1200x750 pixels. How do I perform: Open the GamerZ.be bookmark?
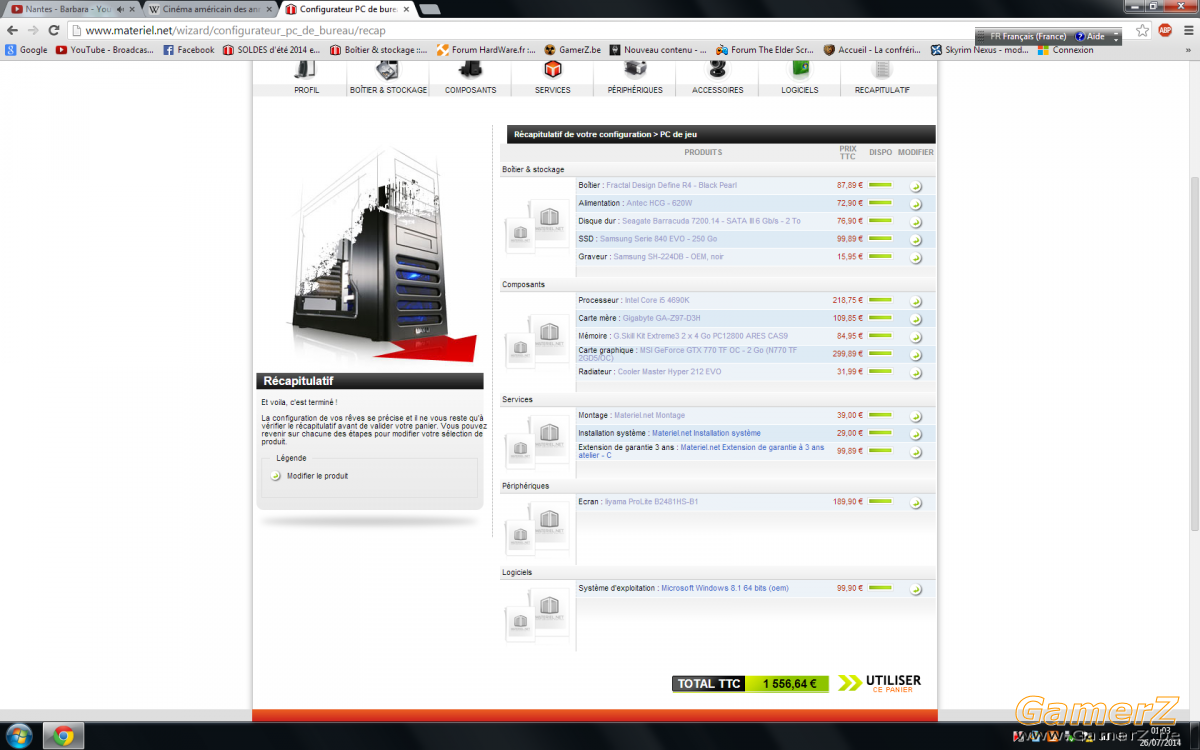[x=572, y=49]
